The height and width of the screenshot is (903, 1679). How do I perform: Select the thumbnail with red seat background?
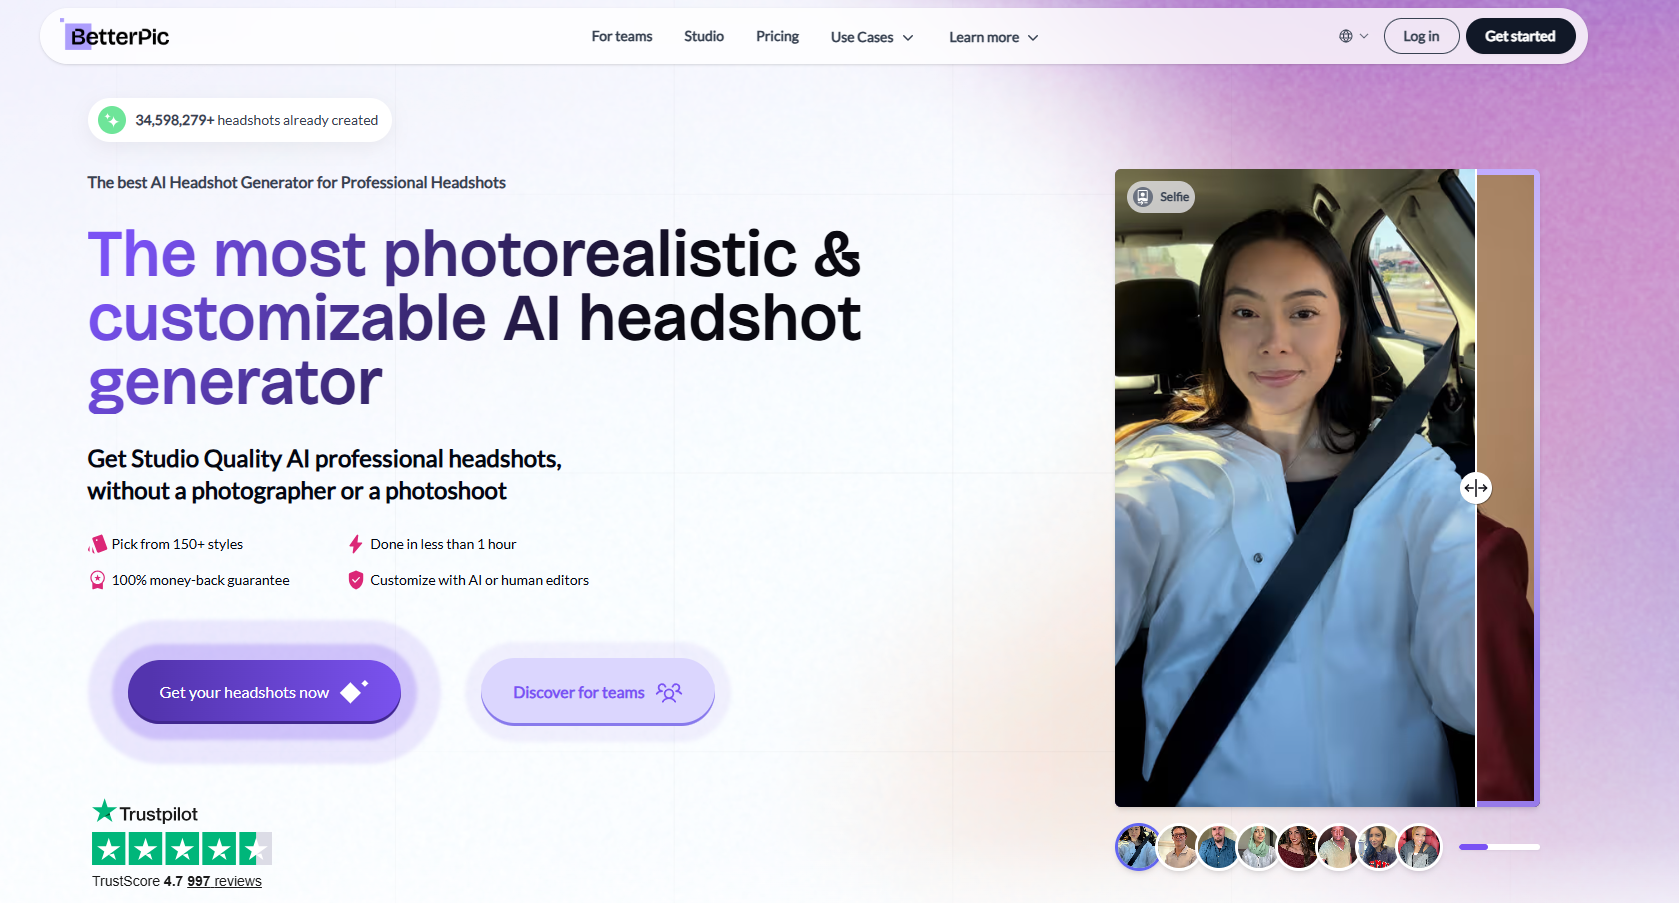click(x=1418, y=847)
